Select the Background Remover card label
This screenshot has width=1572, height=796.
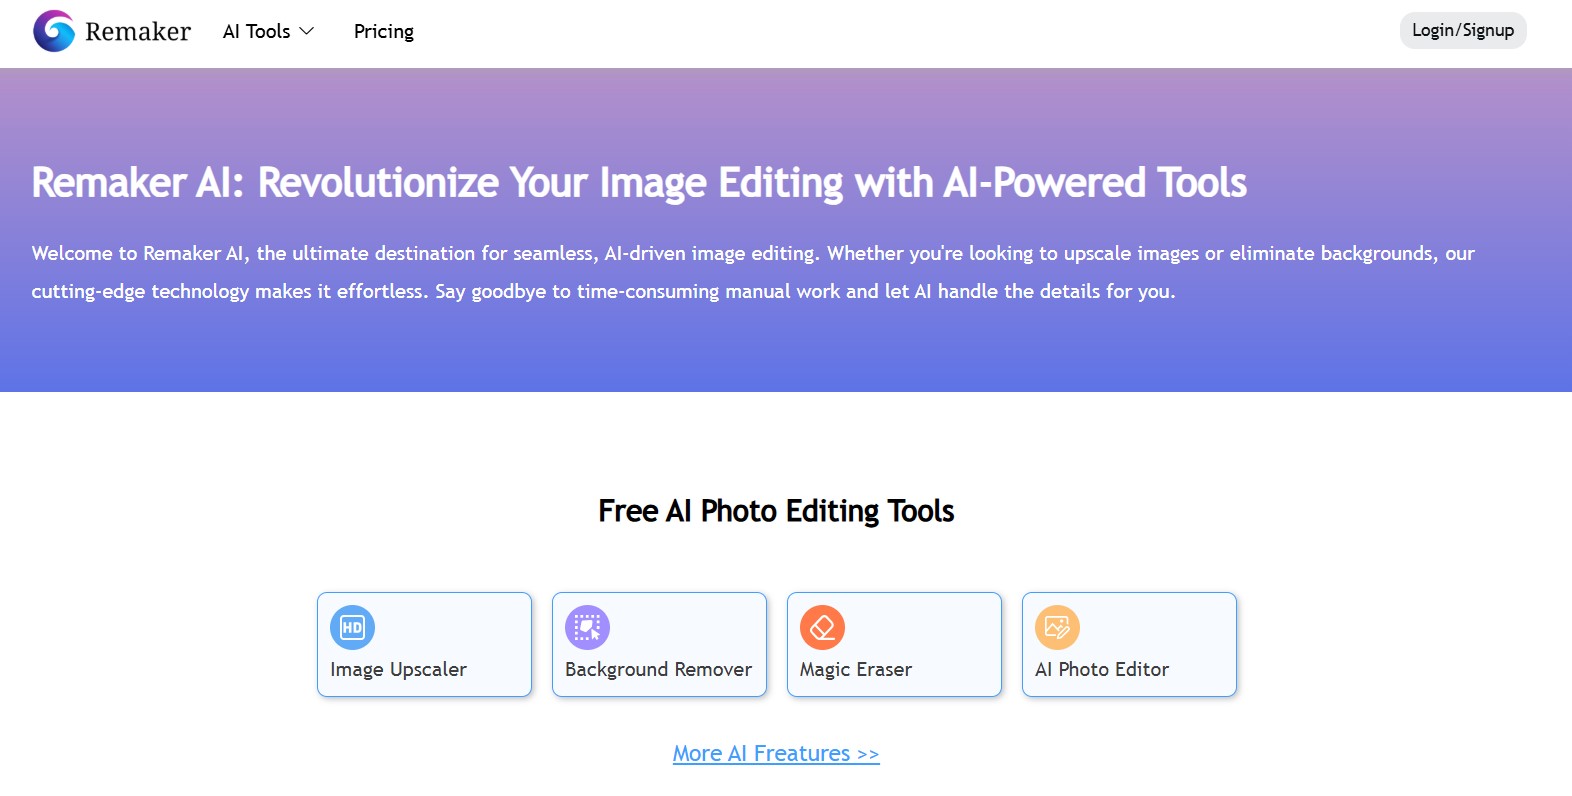[658, 670]
